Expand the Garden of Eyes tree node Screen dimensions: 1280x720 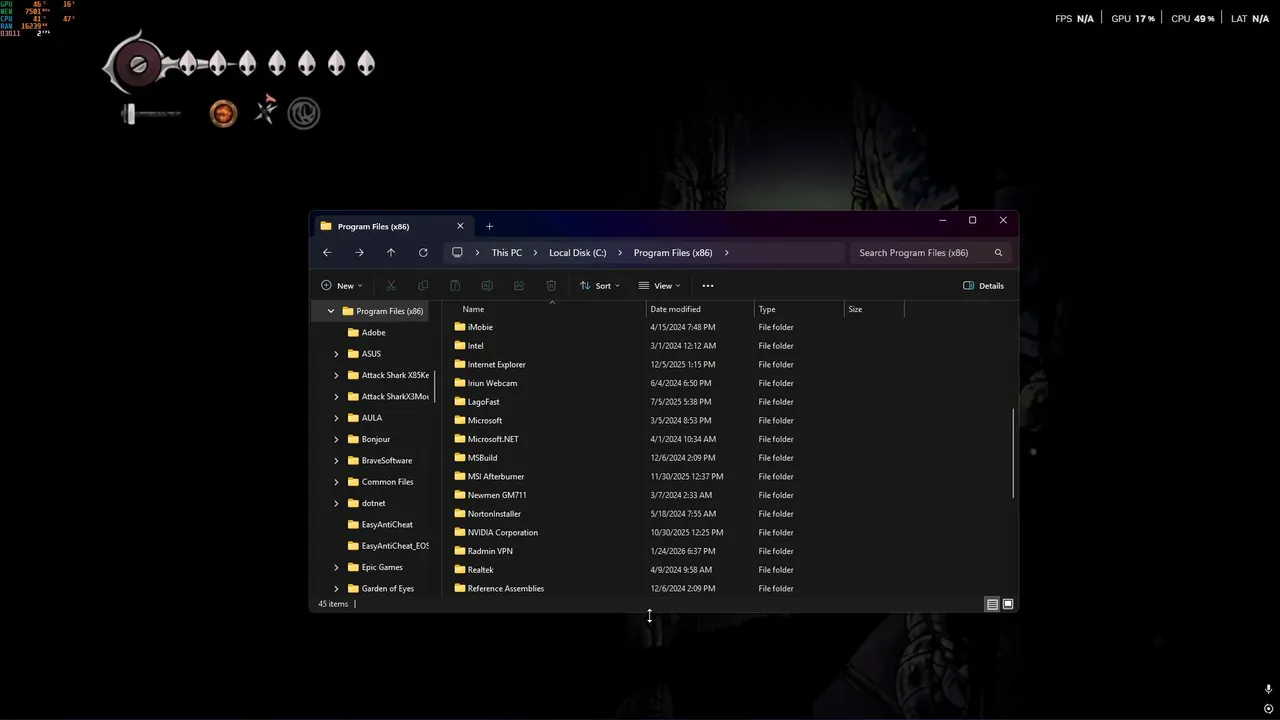[x=337, y=589]
